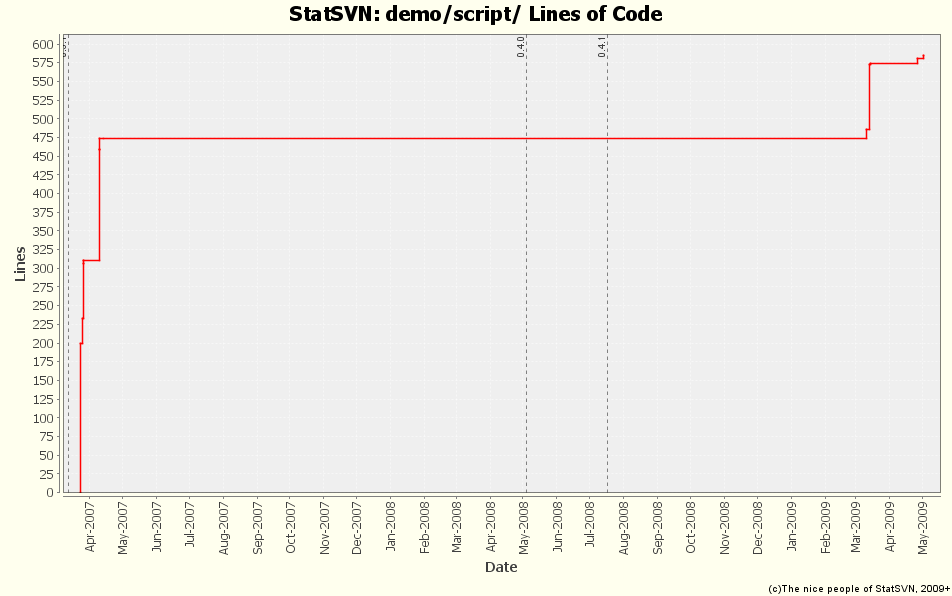The image size is (952, 596).
Task: Select the Sep-2007 date tick label
Action: point(257,527)
